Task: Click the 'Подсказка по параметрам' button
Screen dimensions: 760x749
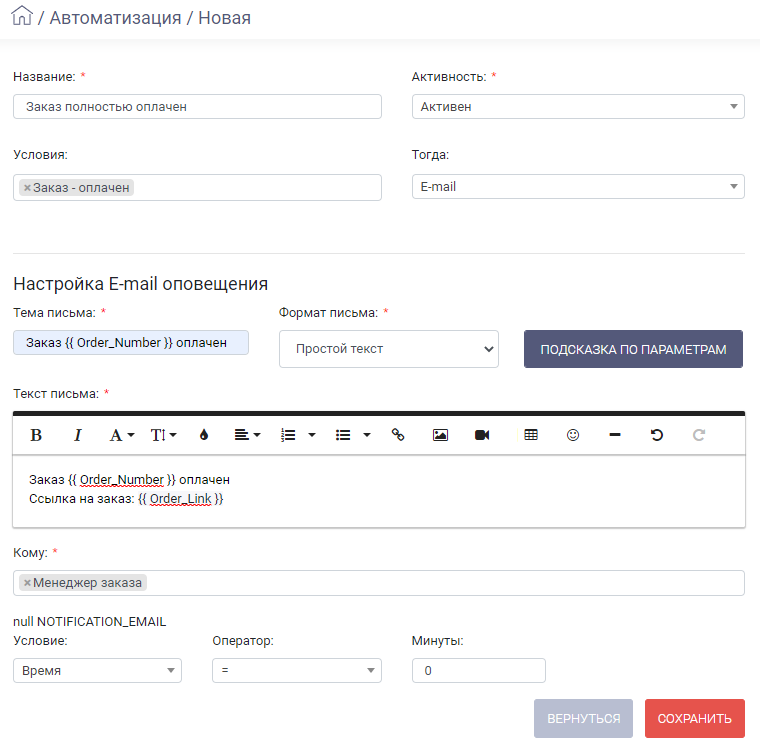Action: tap(633, 349)
